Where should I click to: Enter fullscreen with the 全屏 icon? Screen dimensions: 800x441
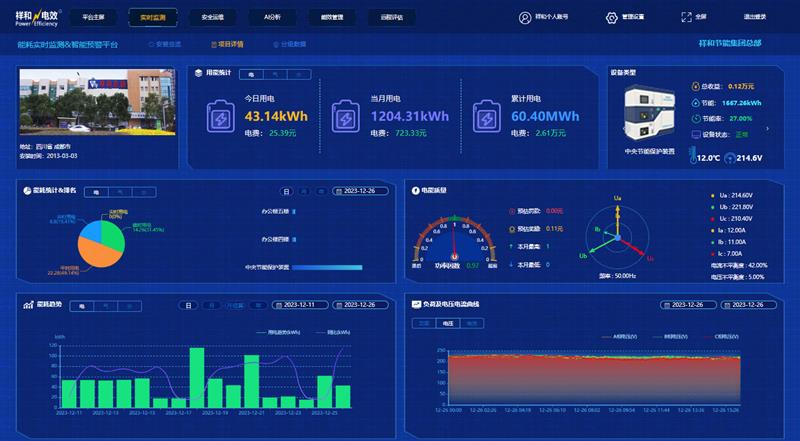point(686,18)
